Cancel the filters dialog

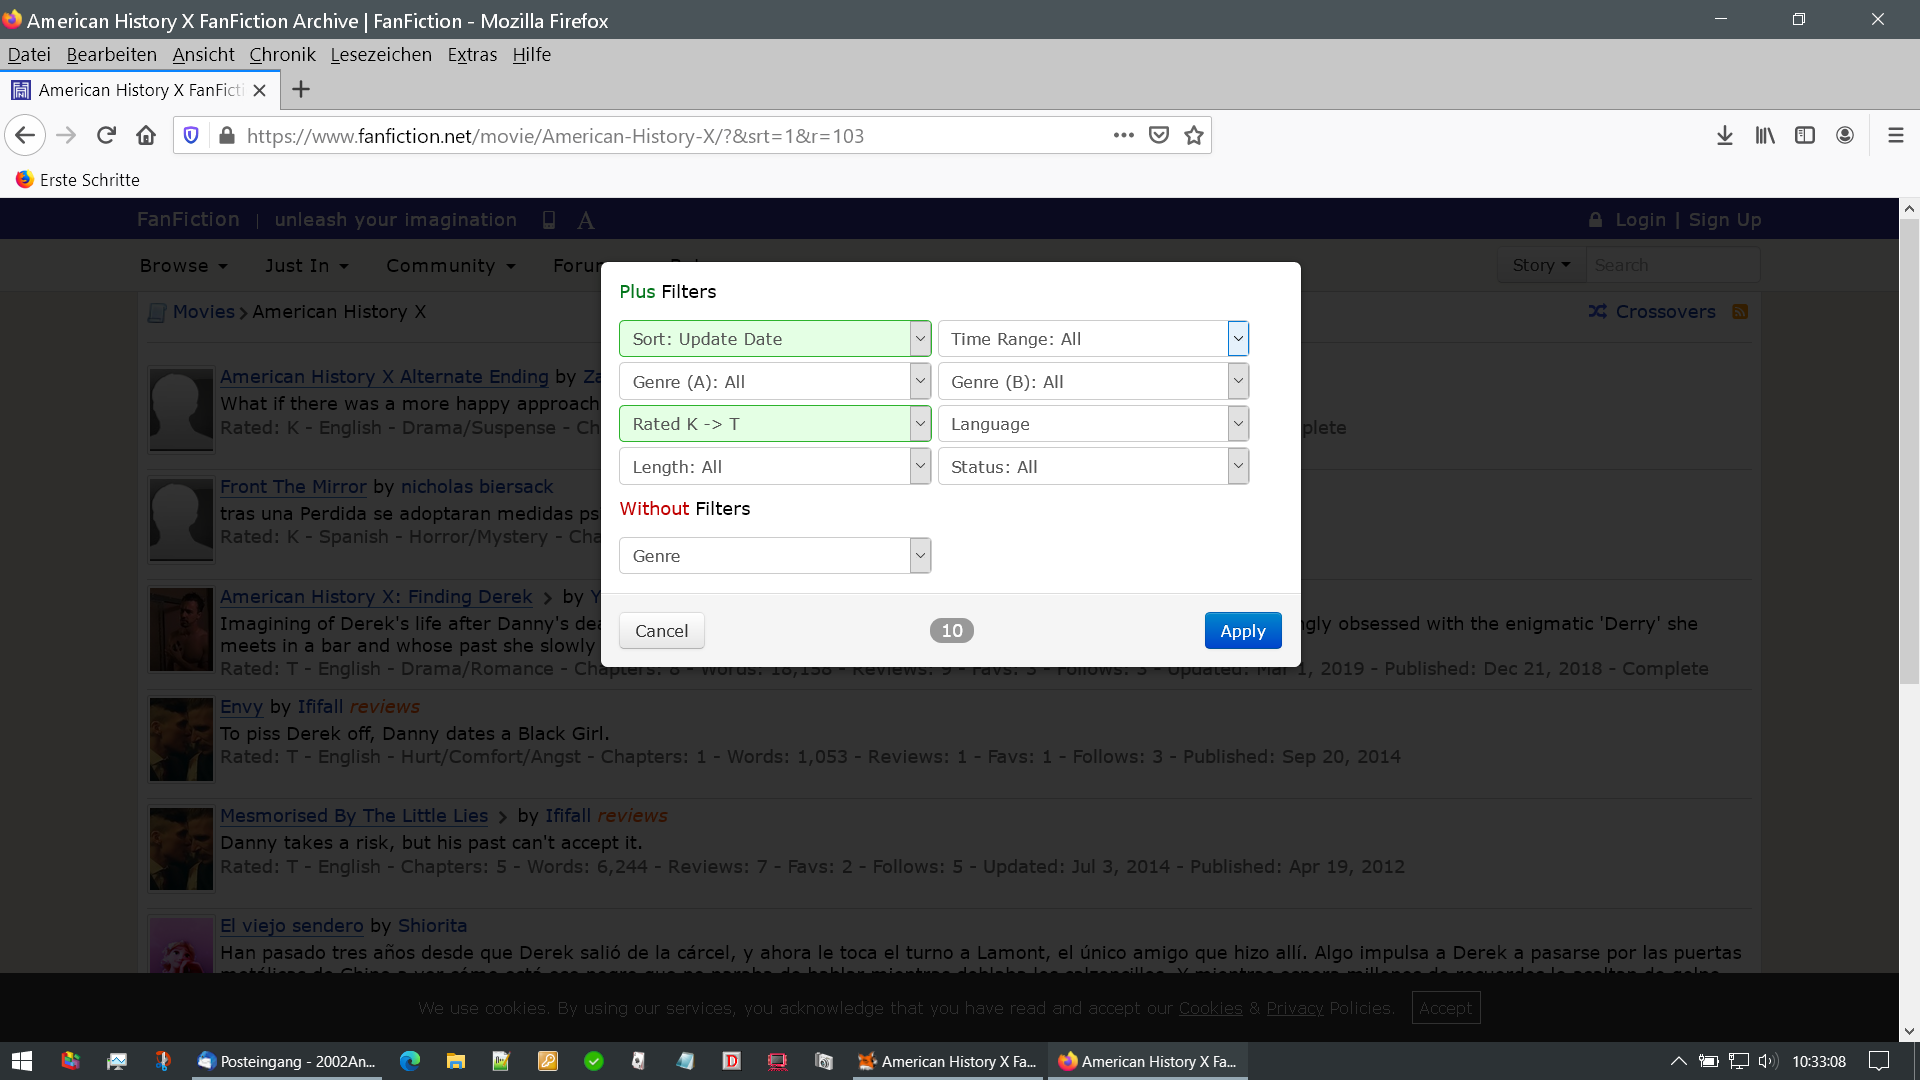tap(661, 631)
